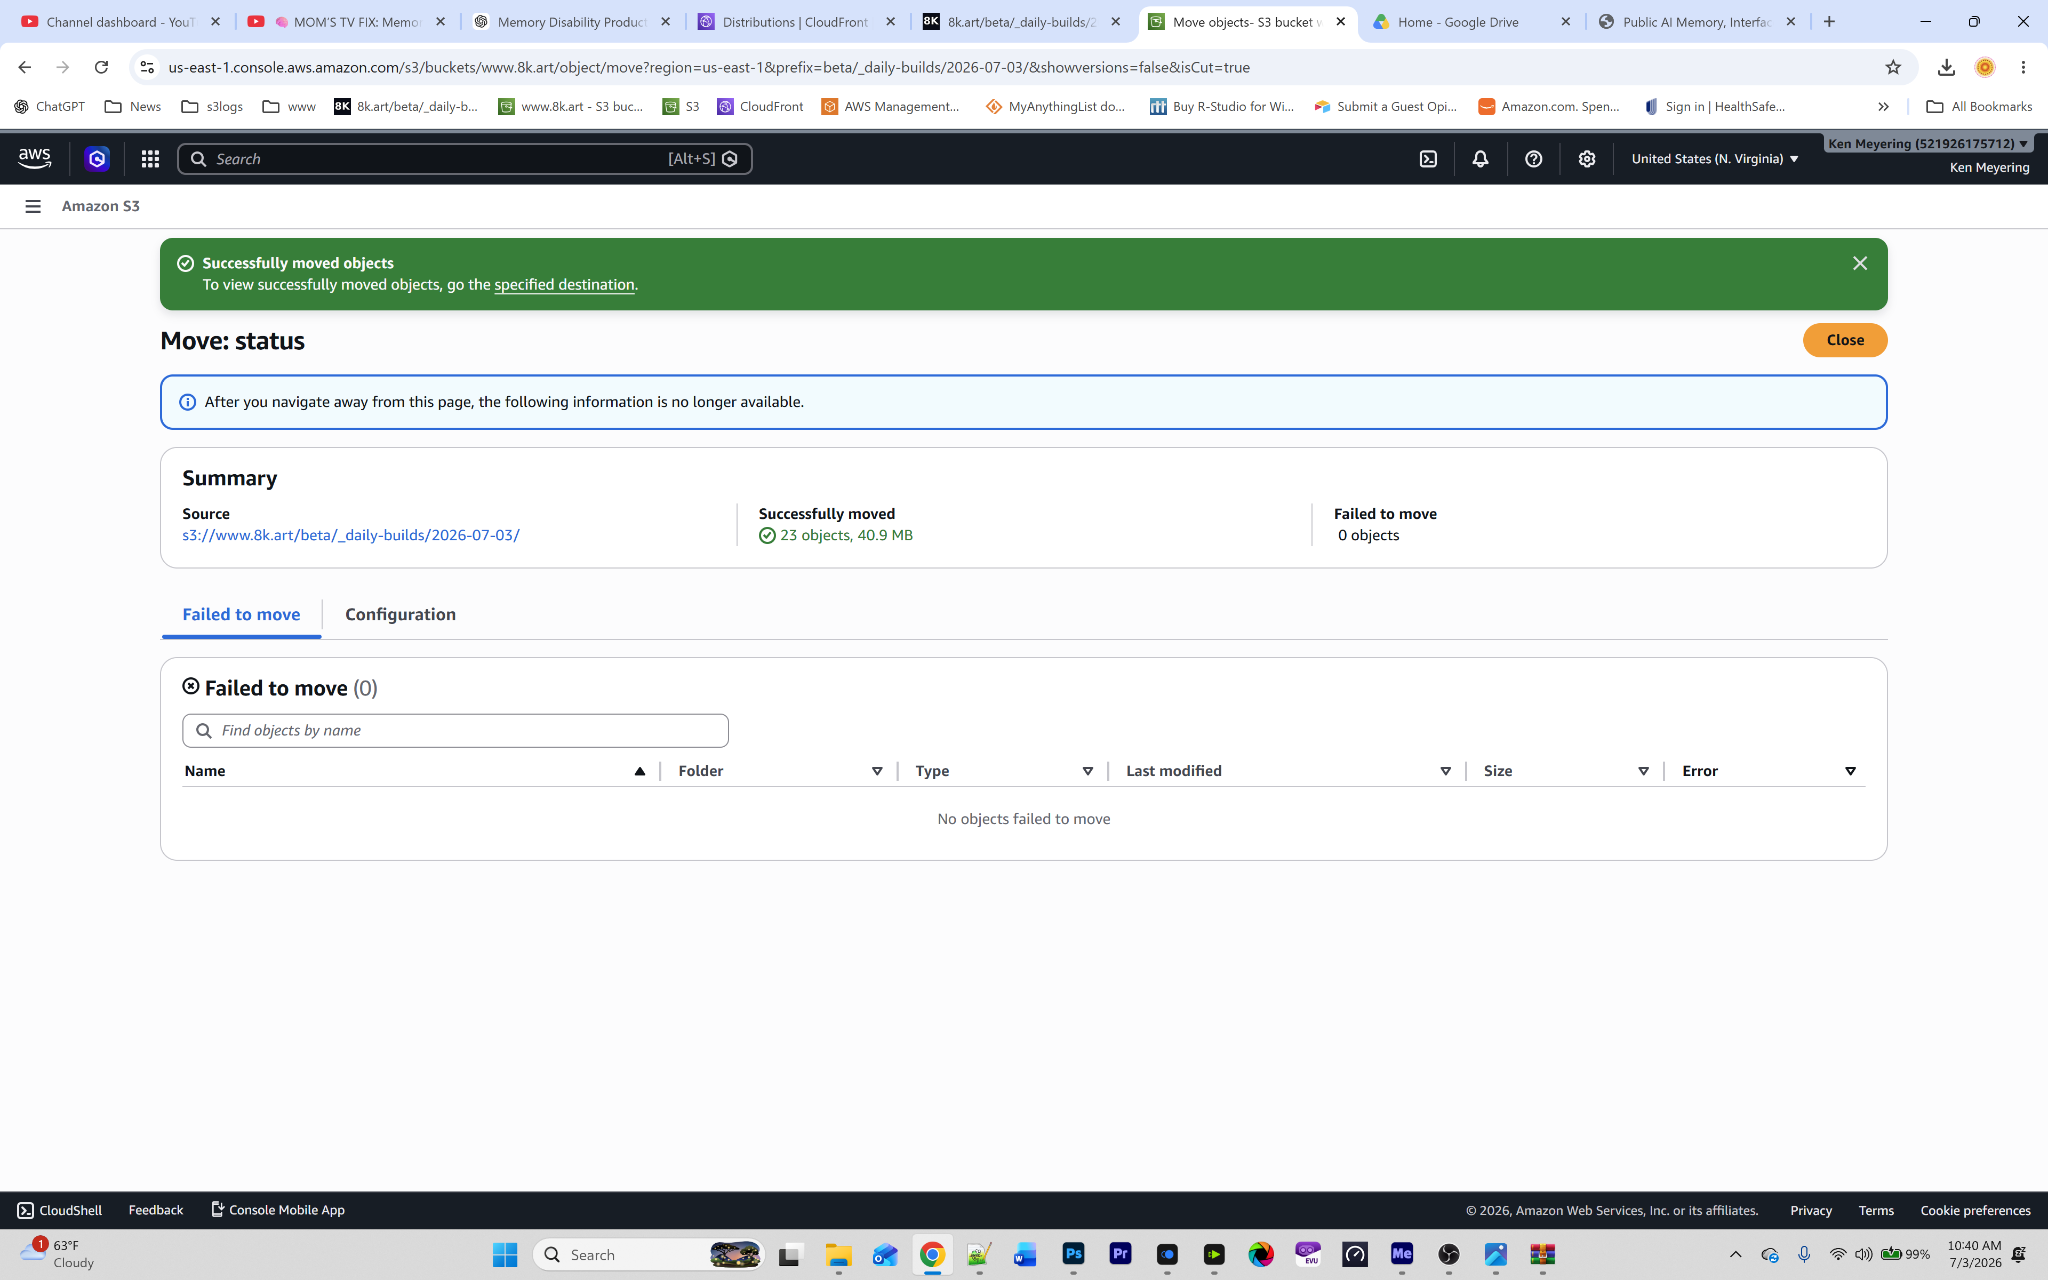This screenshot has height=1280, width=2048.
Task: Open the CloudFront bookmark
Action: pyautogui.click(x=760, y=106)
